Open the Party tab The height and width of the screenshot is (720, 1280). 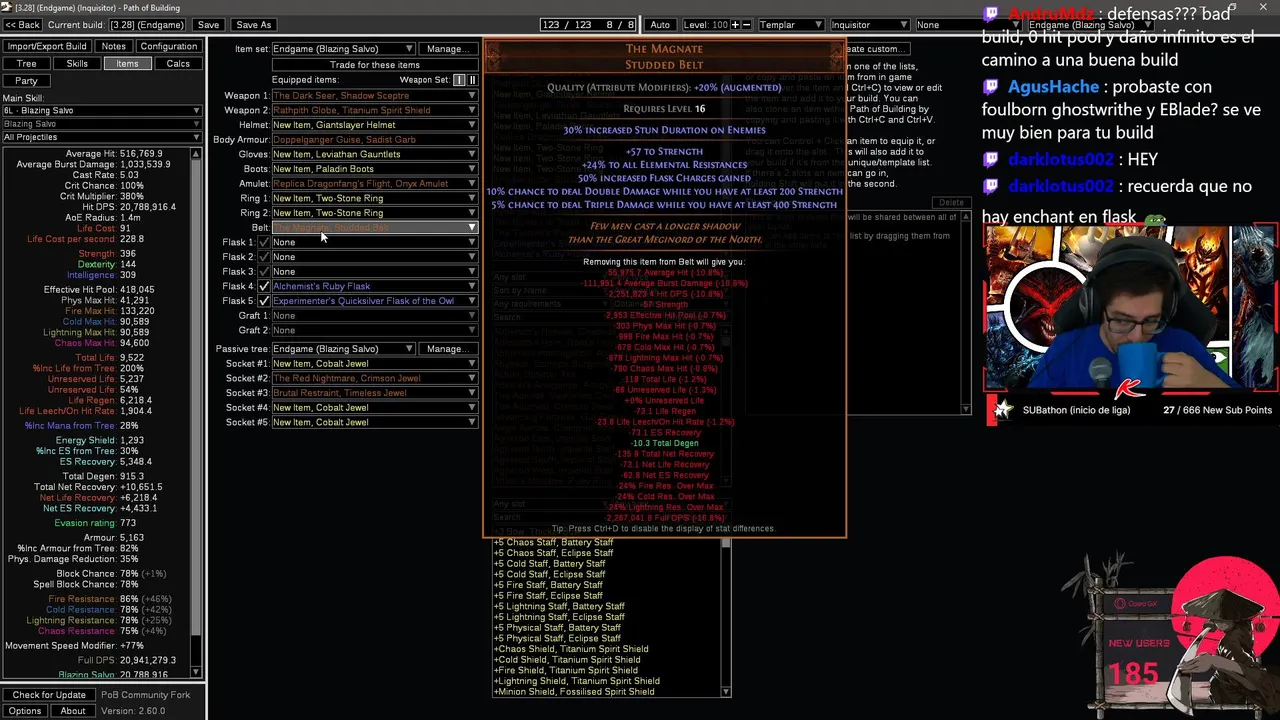pos(26,81)
